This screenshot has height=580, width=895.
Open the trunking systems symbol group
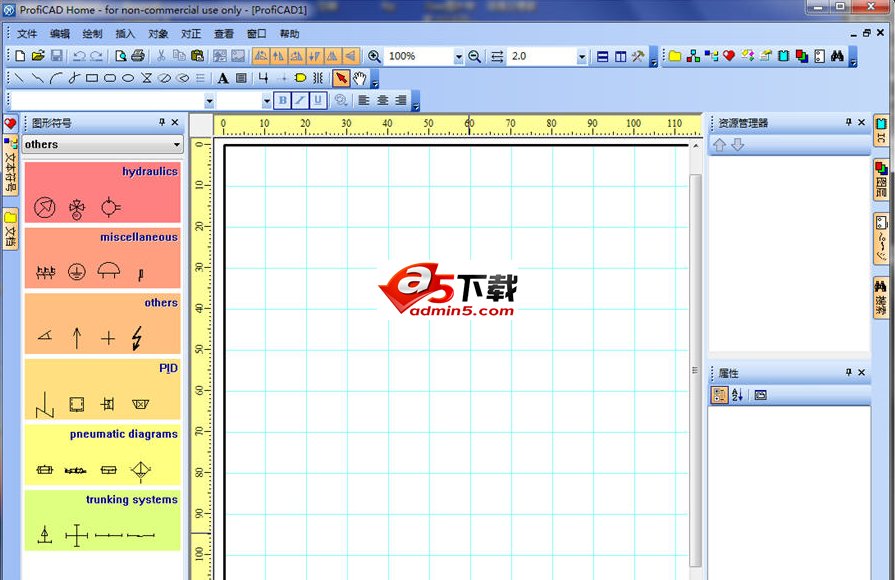click(103, 521)
